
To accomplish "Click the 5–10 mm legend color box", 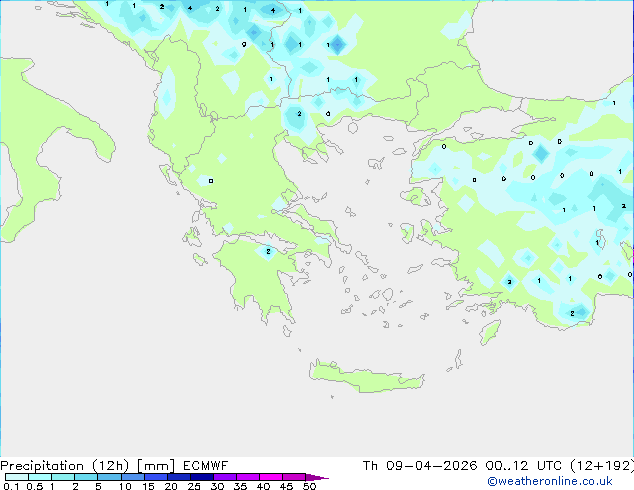I will (109, 477).
